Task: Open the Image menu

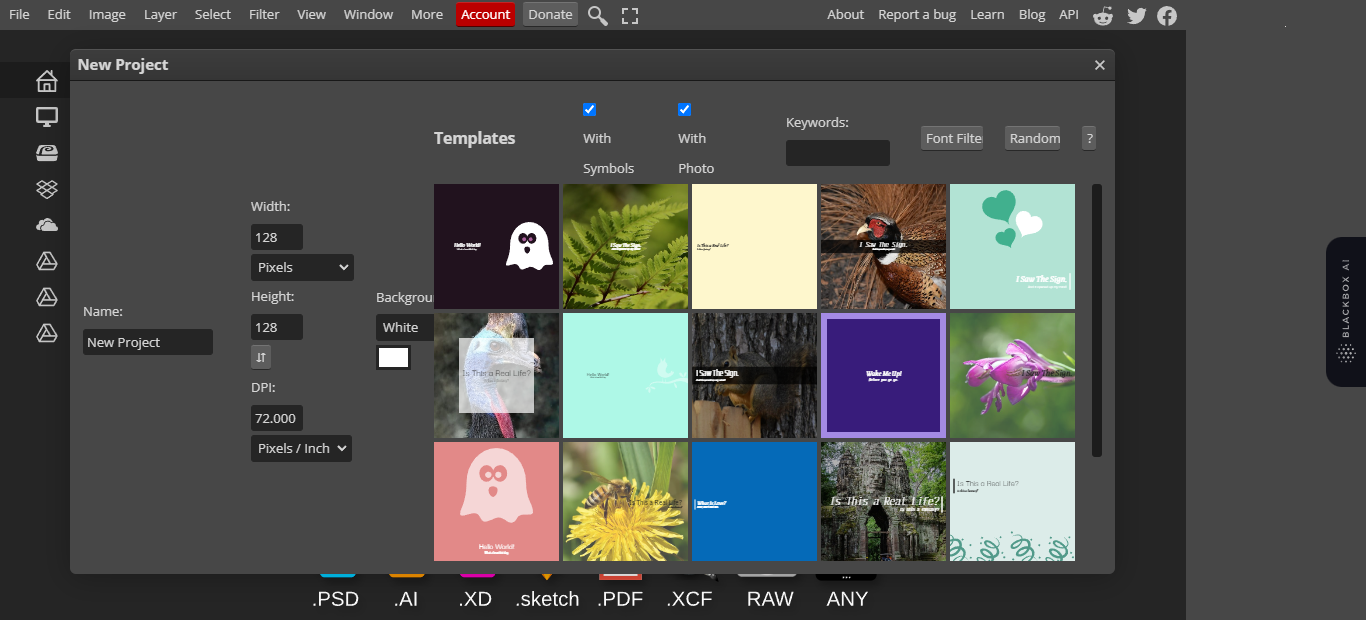Action: click(107, 14)
